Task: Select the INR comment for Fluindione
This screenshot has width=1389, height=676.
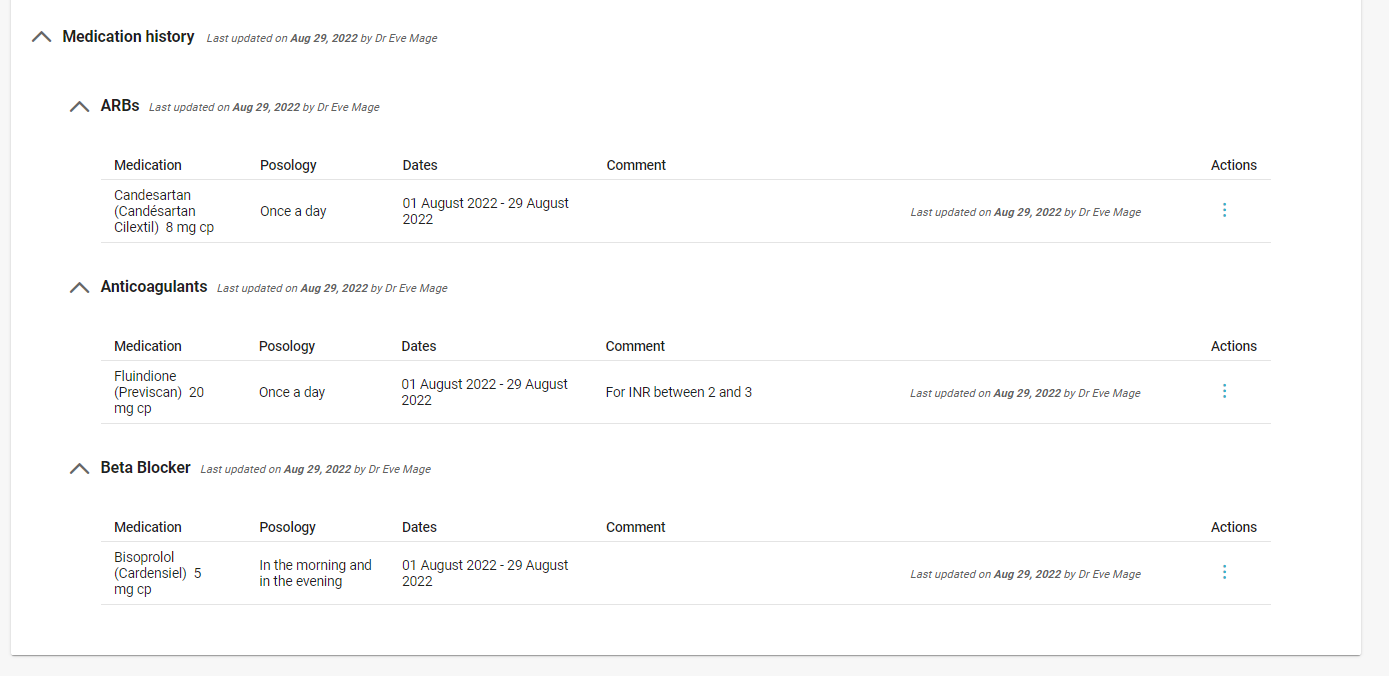Action: coord(679,391)
